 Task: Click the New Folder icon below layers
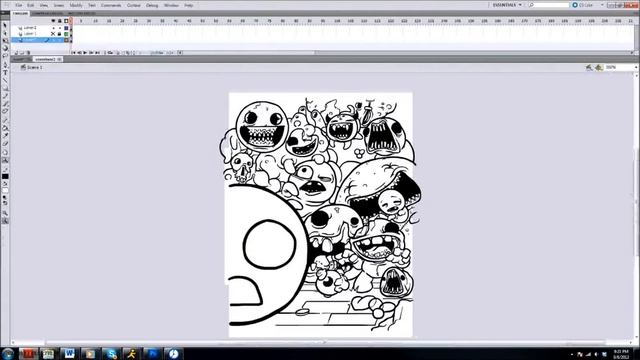point(22,53)
